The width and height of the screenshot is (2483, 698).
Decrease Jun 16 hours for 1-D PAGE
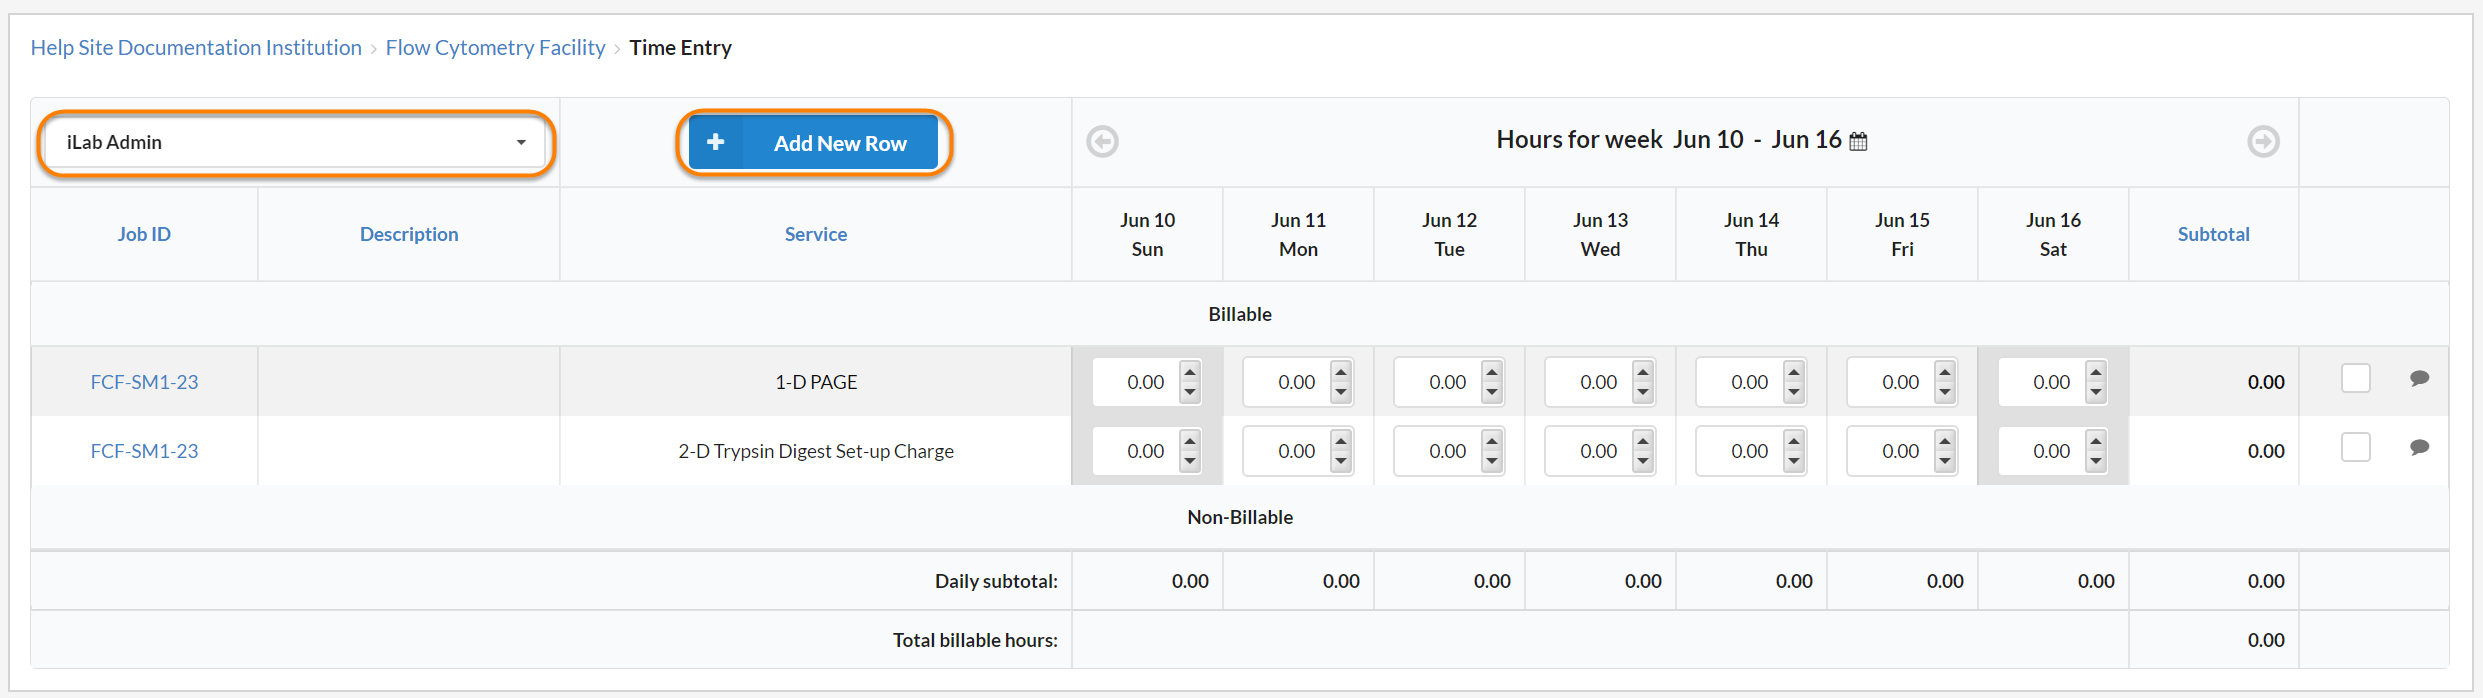tap(2096, 392)
